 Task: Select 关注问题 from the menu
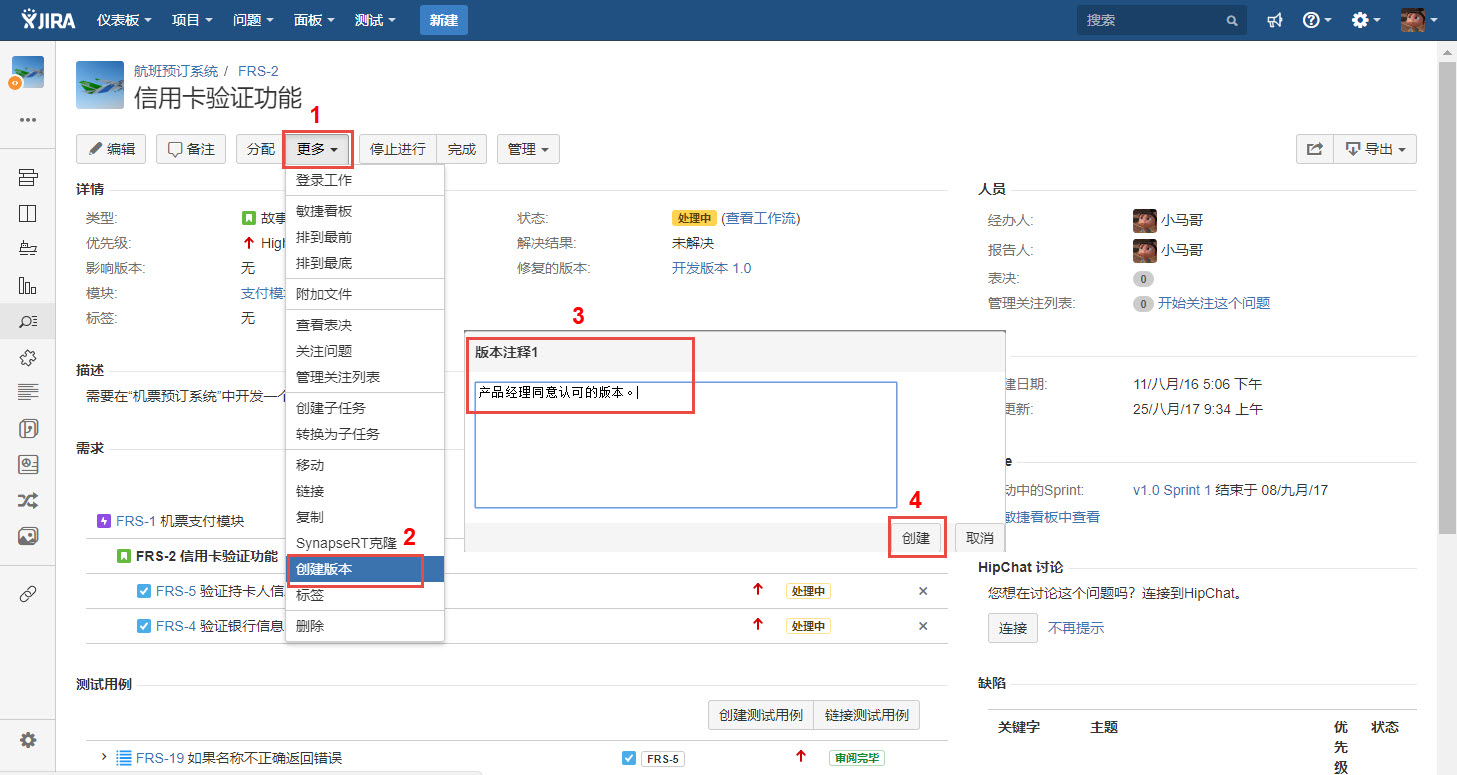364,351
